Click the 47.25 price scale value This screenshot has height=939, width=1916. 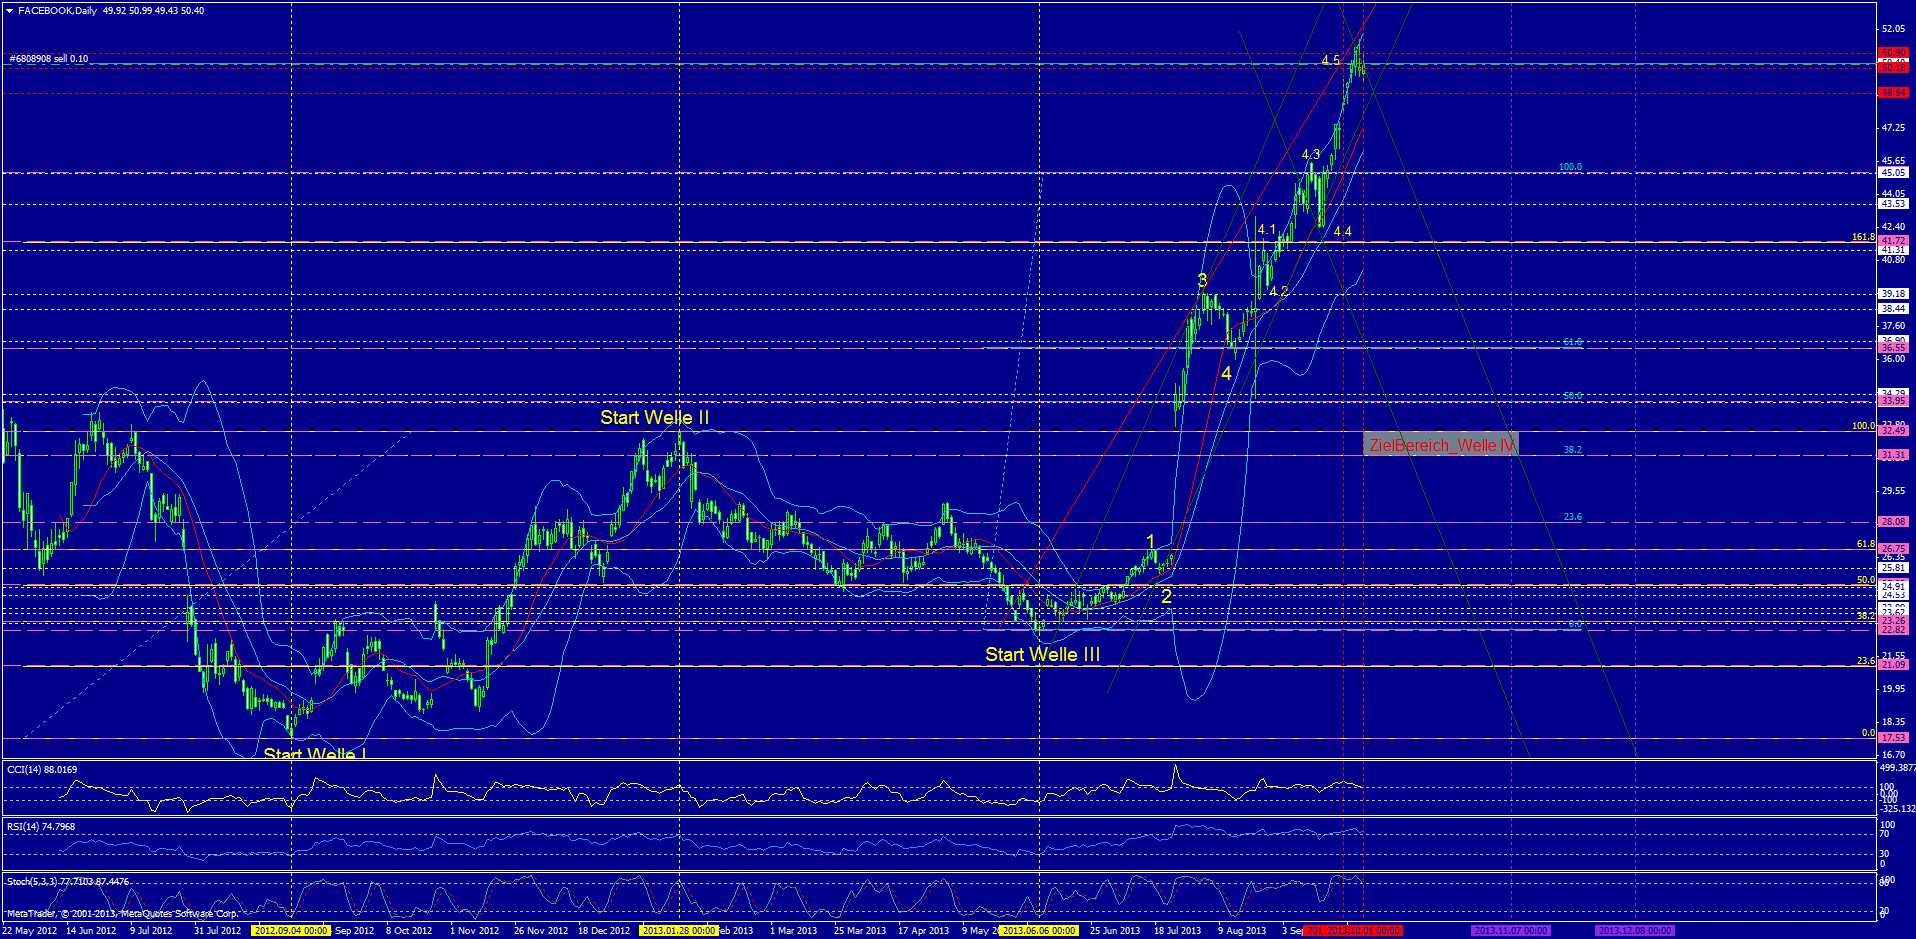point(1893,128)
